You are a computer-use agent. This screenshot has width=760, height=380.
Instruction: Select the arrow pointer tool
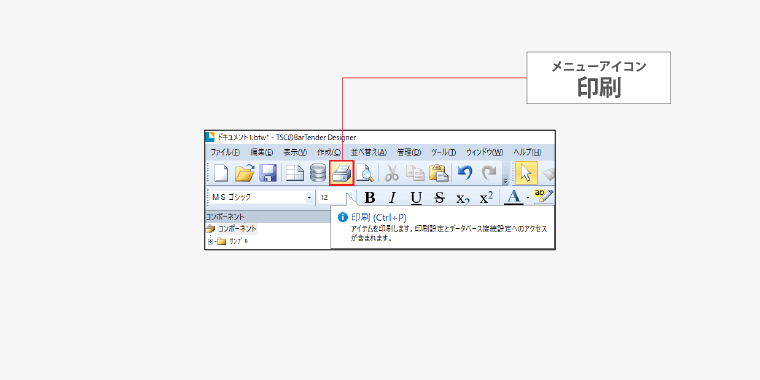point(526,173)
